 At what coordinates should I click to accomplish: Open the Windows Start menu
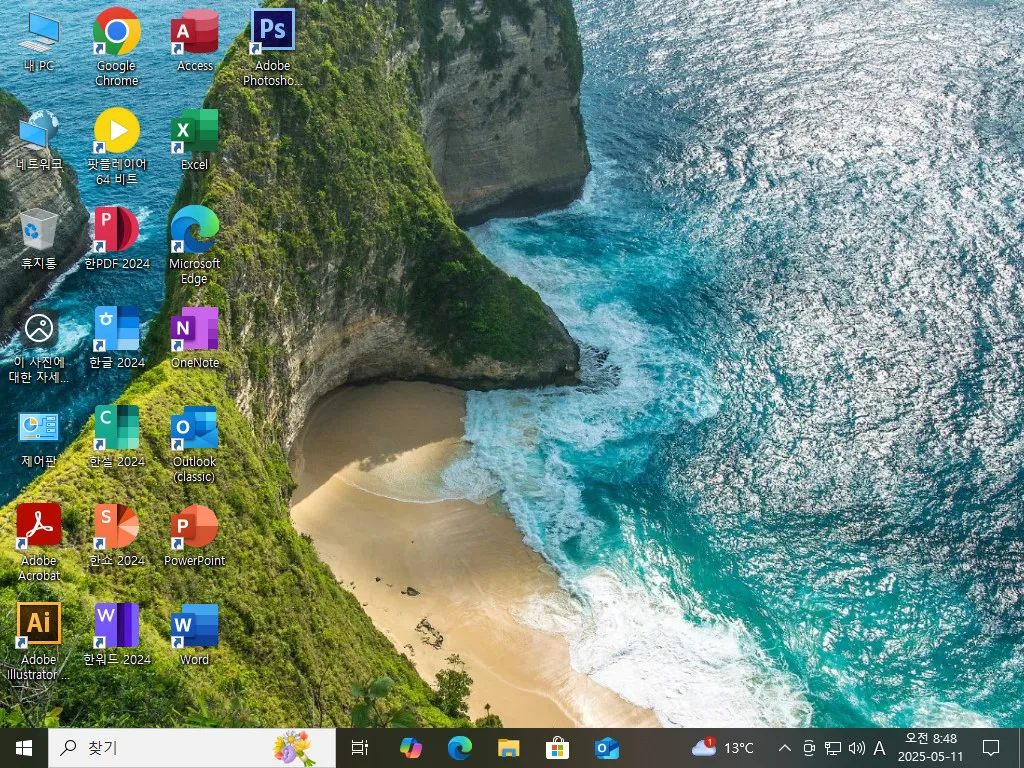tap(24, 747)
